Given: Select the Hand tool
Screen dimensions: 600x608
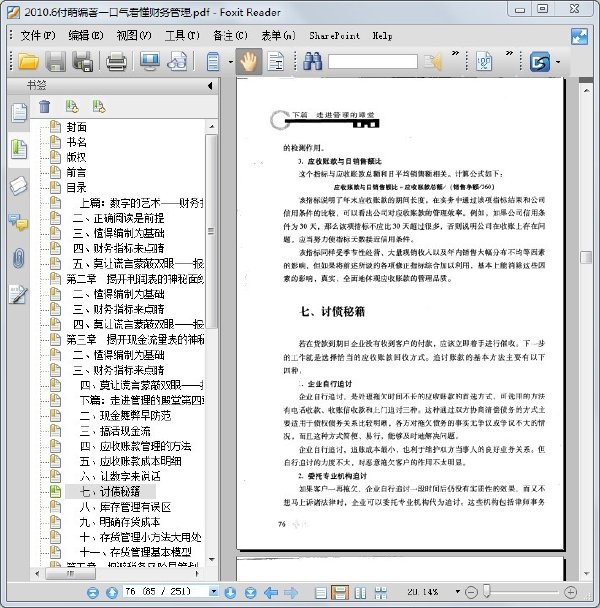Looking at the screenshot, I should (249, 61).
